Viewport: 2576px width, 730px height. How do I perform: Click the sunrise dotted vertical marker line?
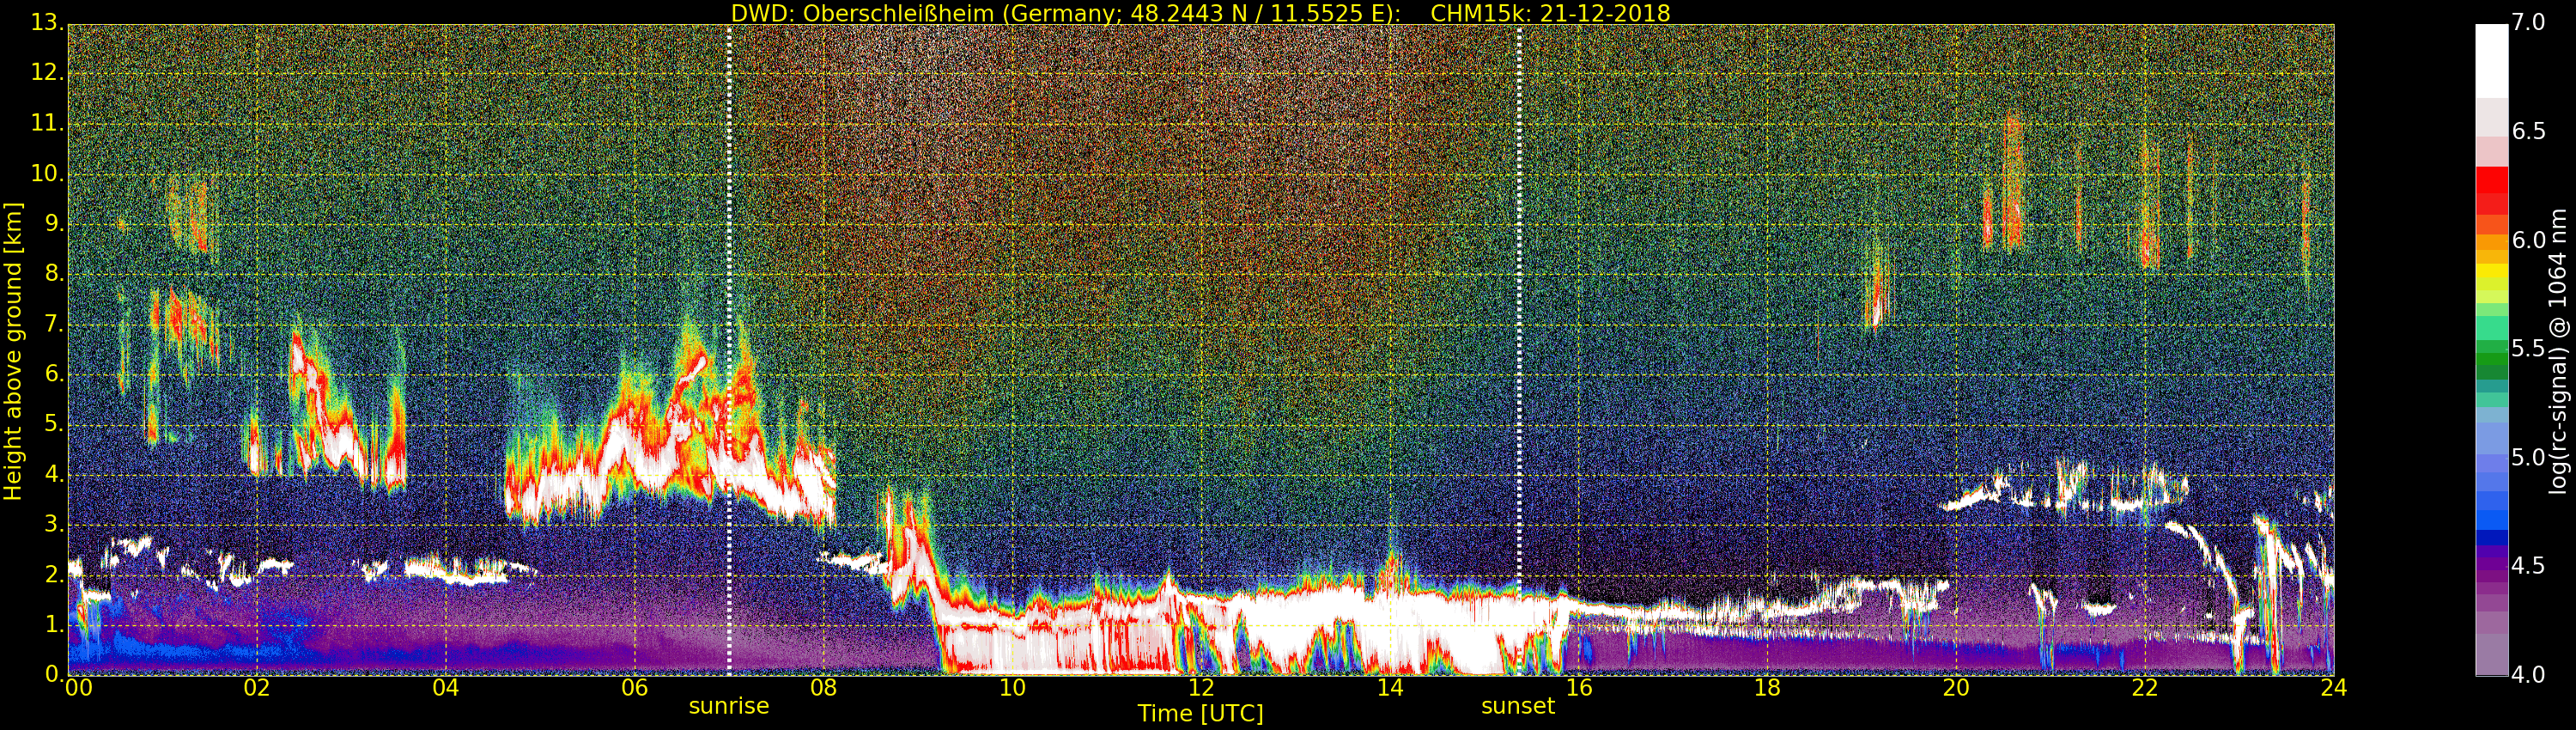point(729,350)
